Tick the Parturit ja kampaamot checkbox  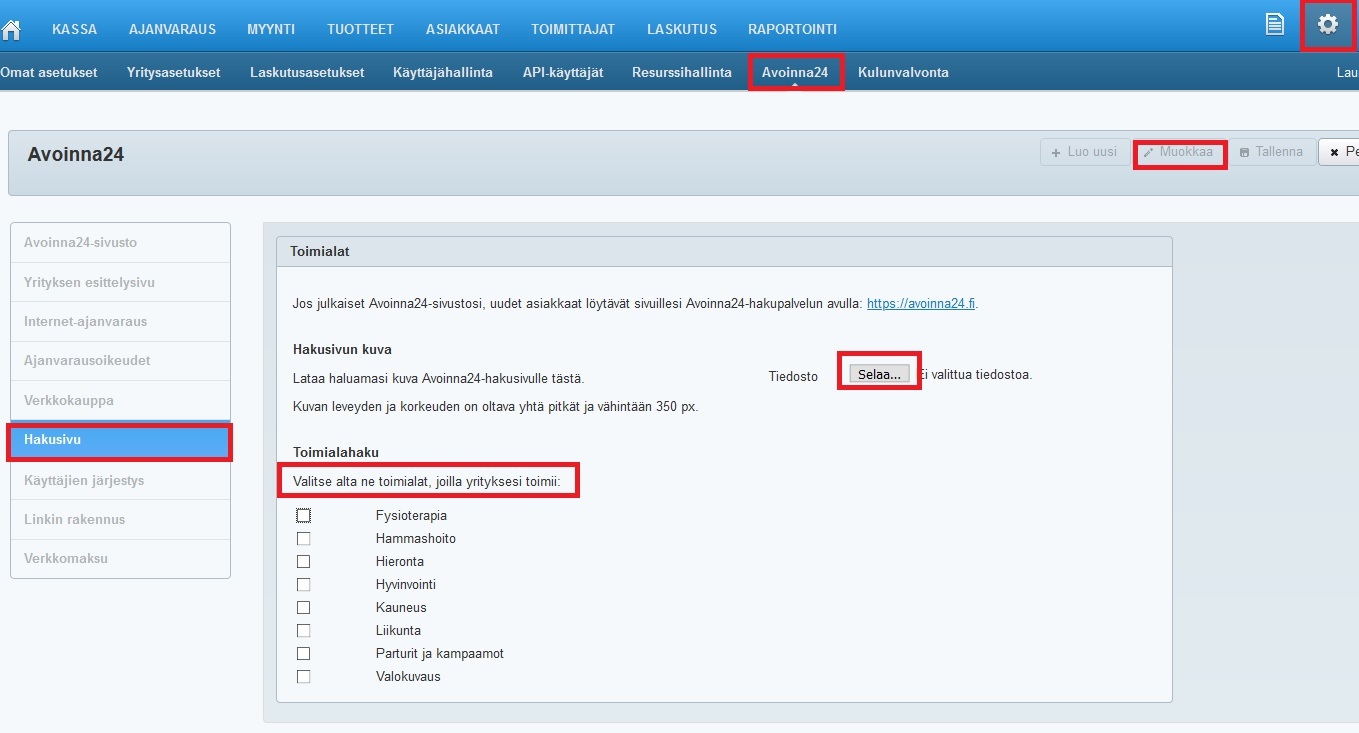point(304,654)
